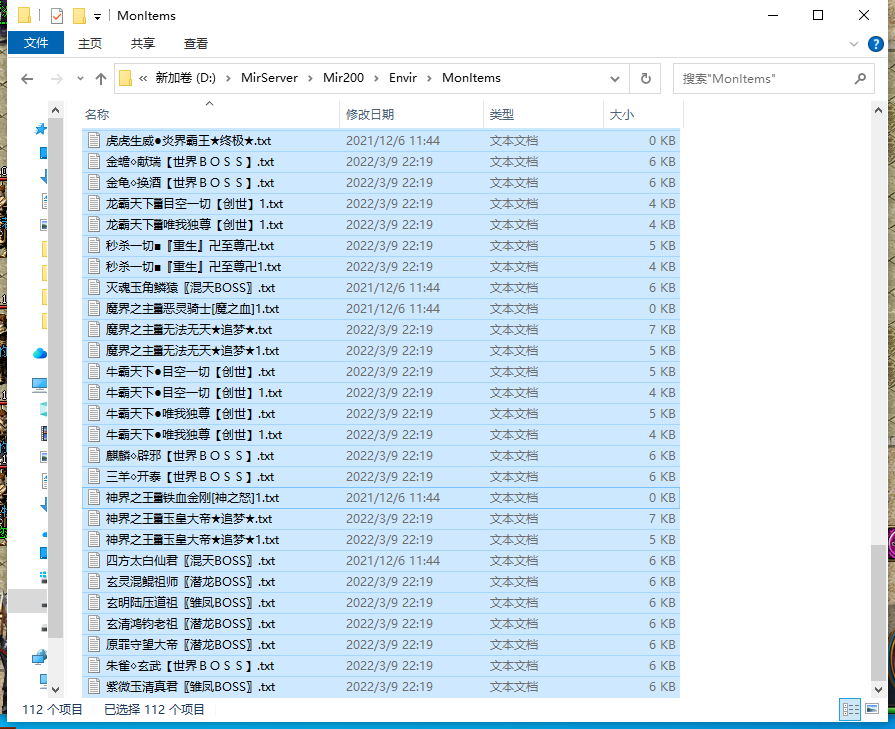Click This PC icon in navigation pane

click(39, 385)
